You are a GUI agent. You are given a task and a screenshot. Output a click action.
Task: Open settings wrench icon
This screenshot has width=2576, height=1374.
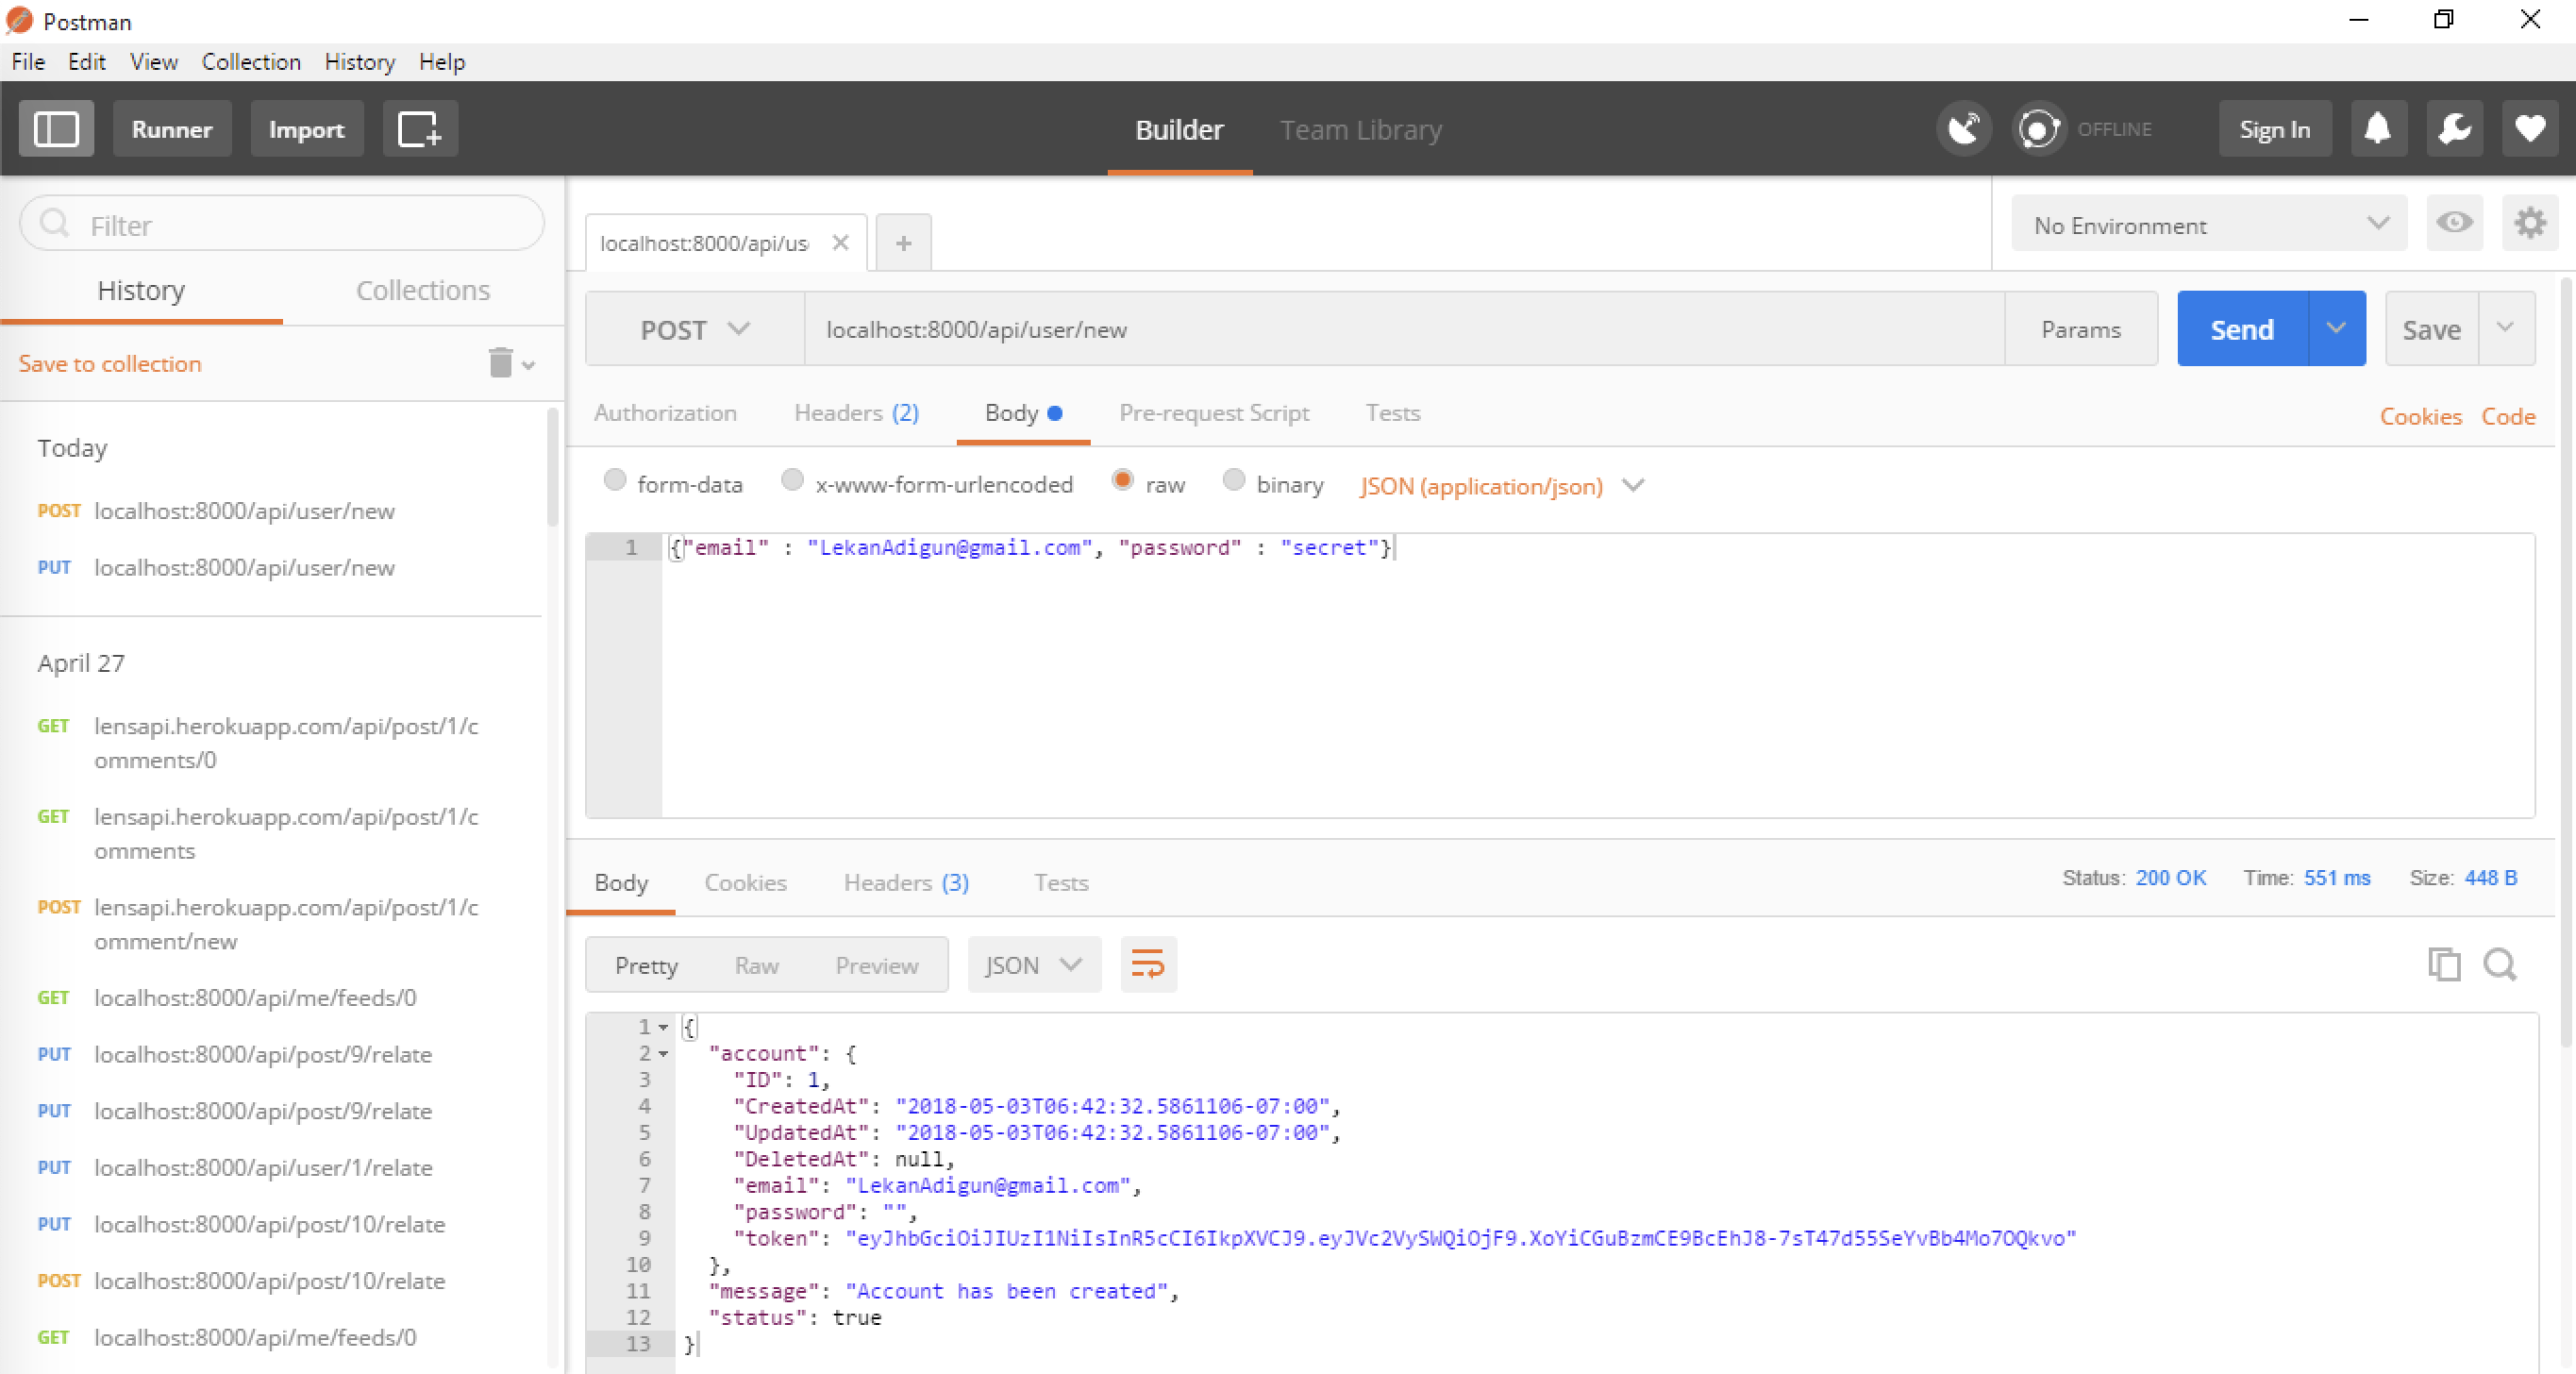click(x=2454, y=129)
